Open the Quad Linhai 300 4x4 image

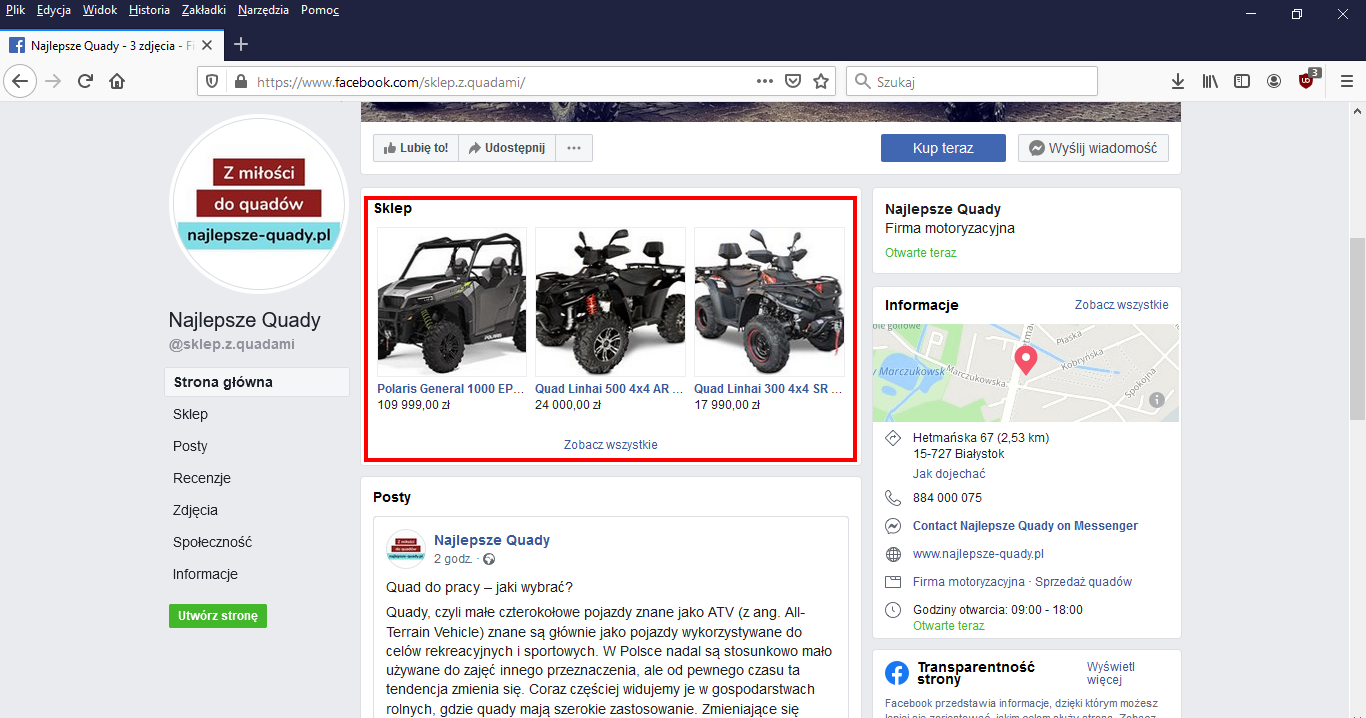tap(769, 302)
